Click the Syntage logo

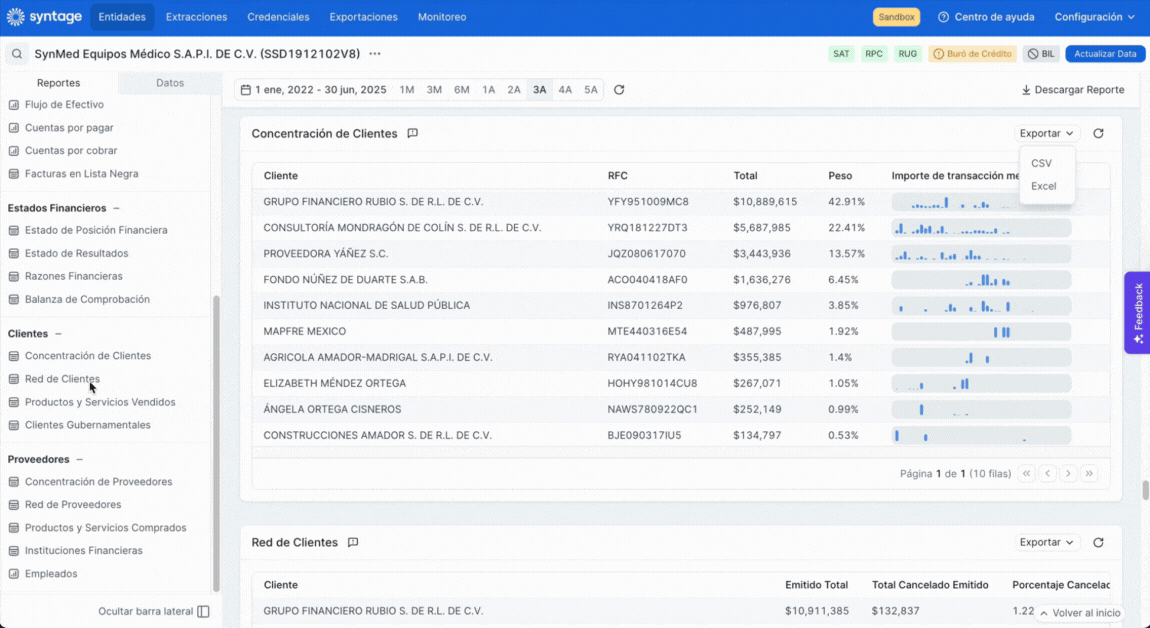pos(44,17)
